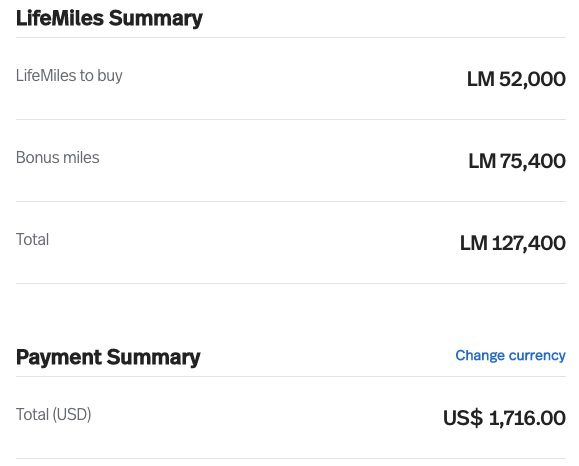The height and width of the screenshot is (466, 579).
Task: Click divider line below Bonus miles row
Action: click(291, 201)
